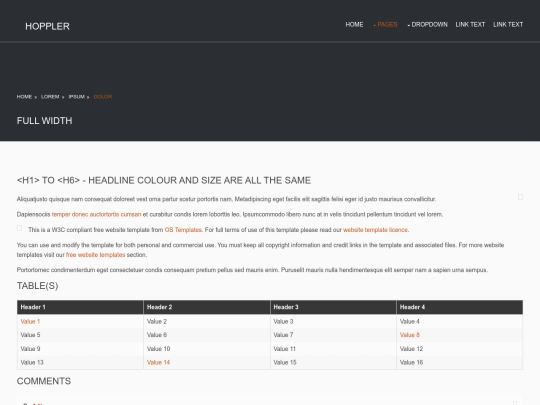Go to IPSUM in the breadcrumb
The width and height of the screenshot is (540, 405).
[x=76, y=97]
